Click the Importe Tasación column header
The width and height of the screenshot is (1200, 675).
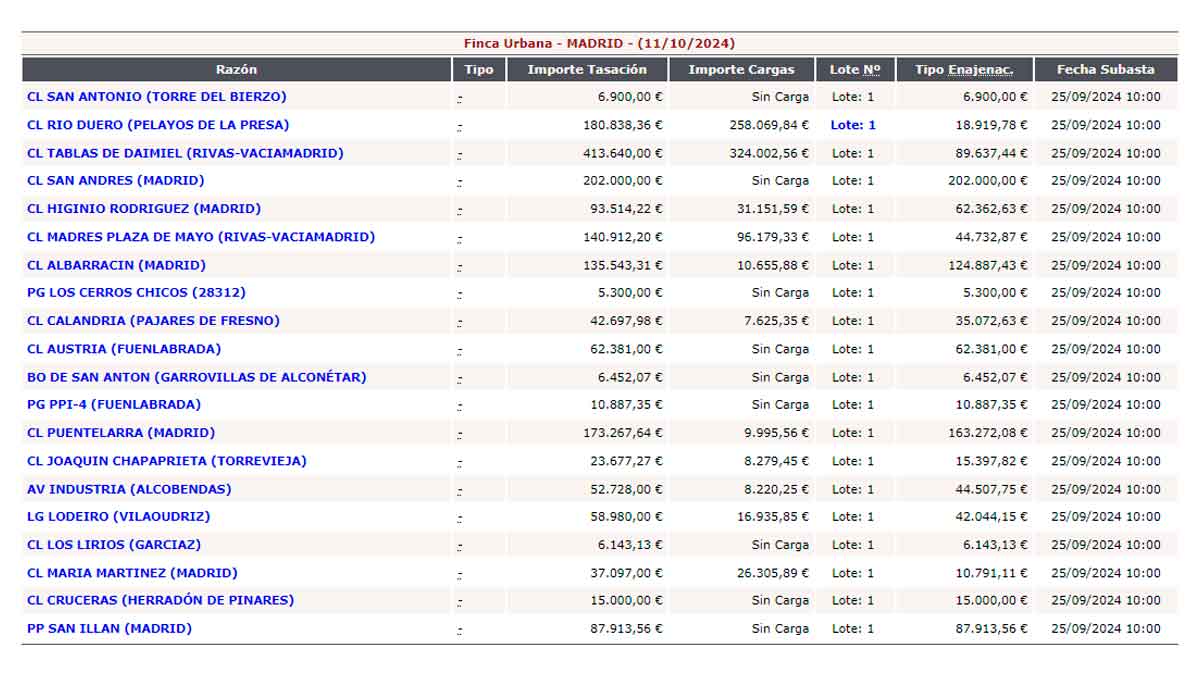[x=587, y=70]
